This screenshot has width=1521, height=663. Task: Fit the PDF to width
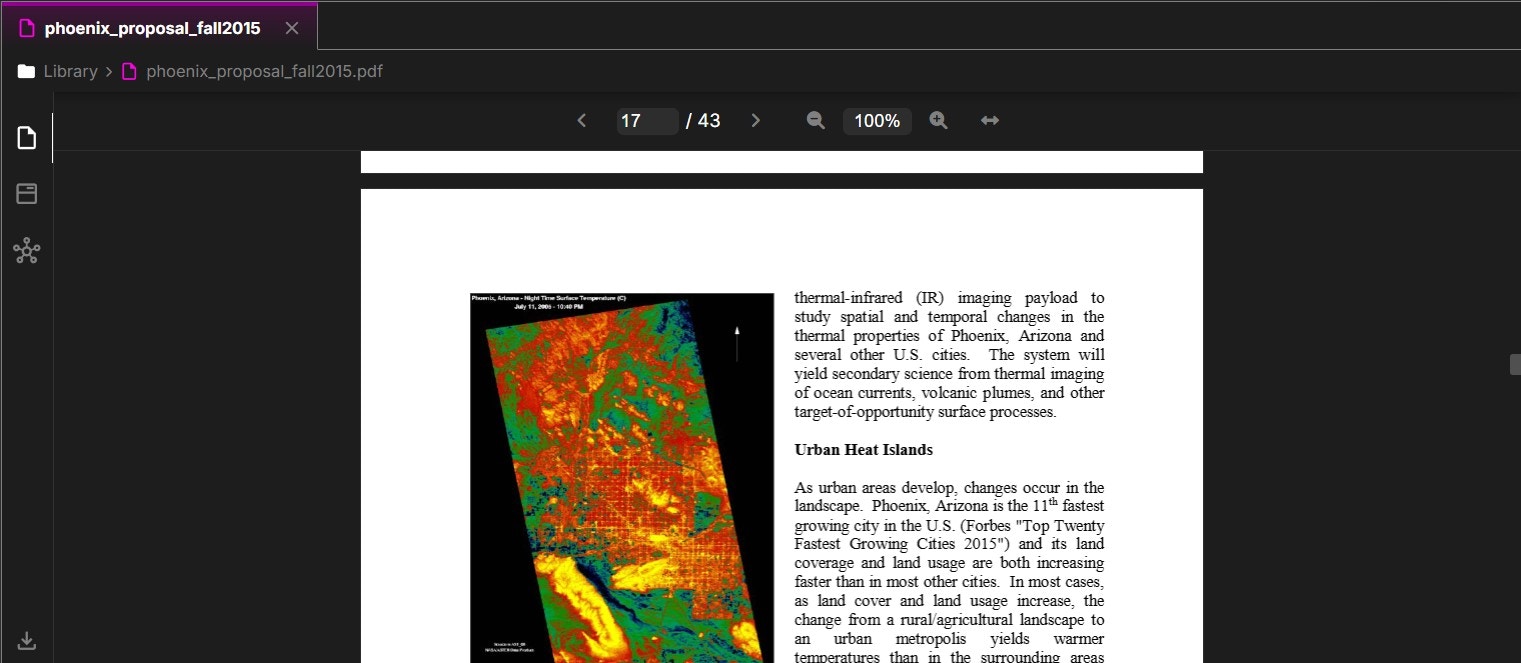click(x=990, y=121)
